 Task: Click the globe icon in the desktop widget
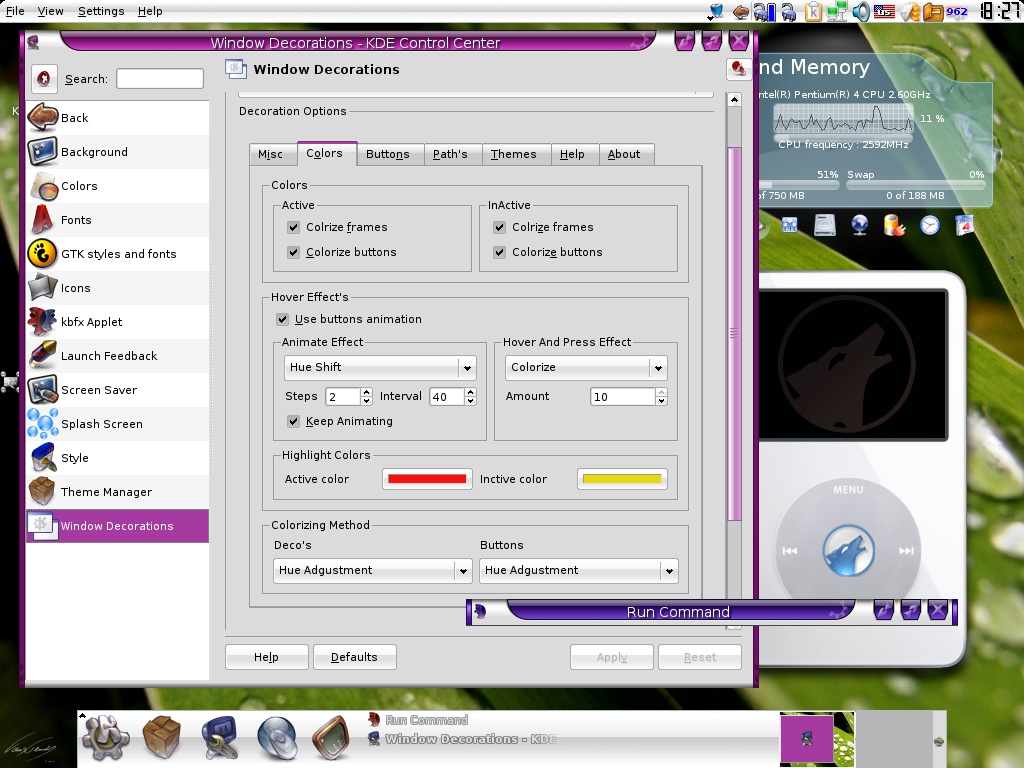(x=859, y=225)
